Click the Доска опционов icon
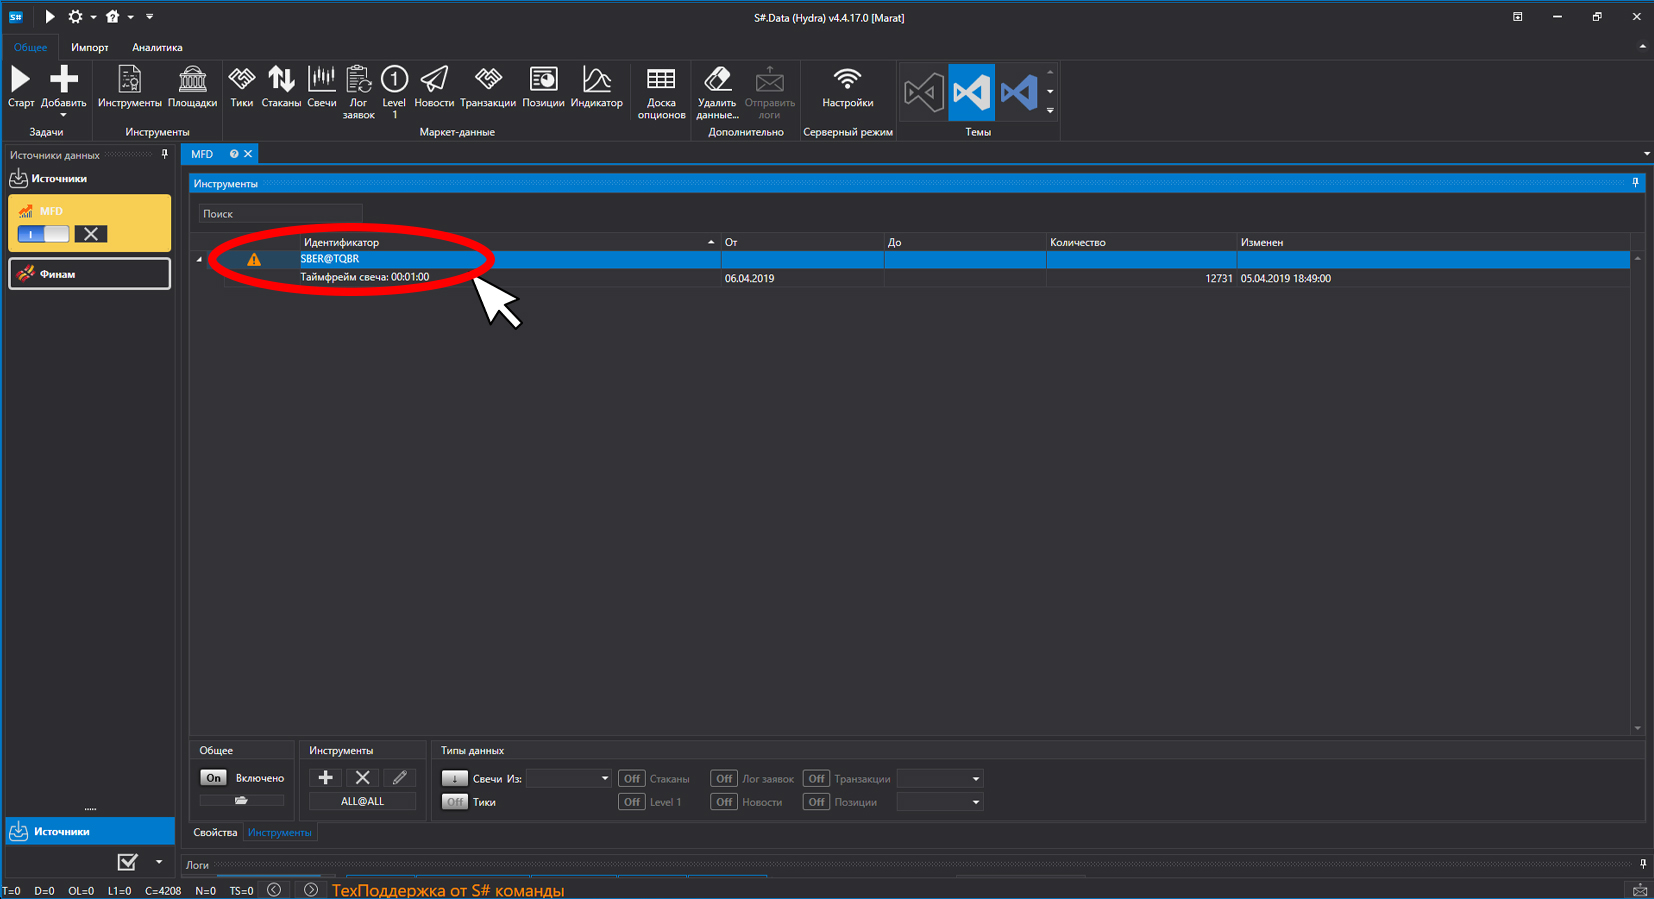Viewport: 1654px width, 899px height. [661, 93]
